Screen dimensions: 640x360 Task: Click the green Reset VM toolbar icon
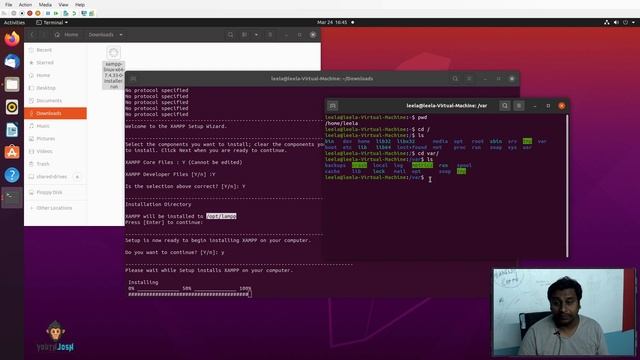(56, 13)
